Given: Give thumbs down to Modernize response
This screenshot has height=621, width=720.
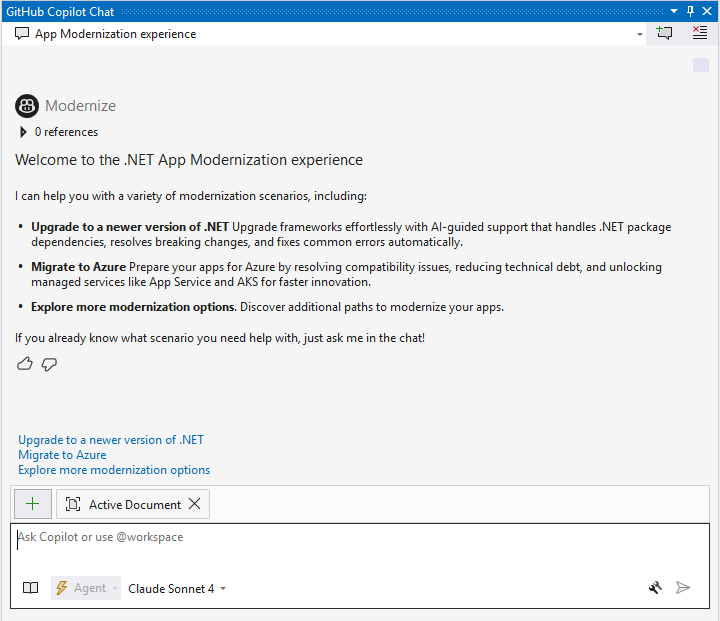Looking at the screenshot, I should pos(49,364).
